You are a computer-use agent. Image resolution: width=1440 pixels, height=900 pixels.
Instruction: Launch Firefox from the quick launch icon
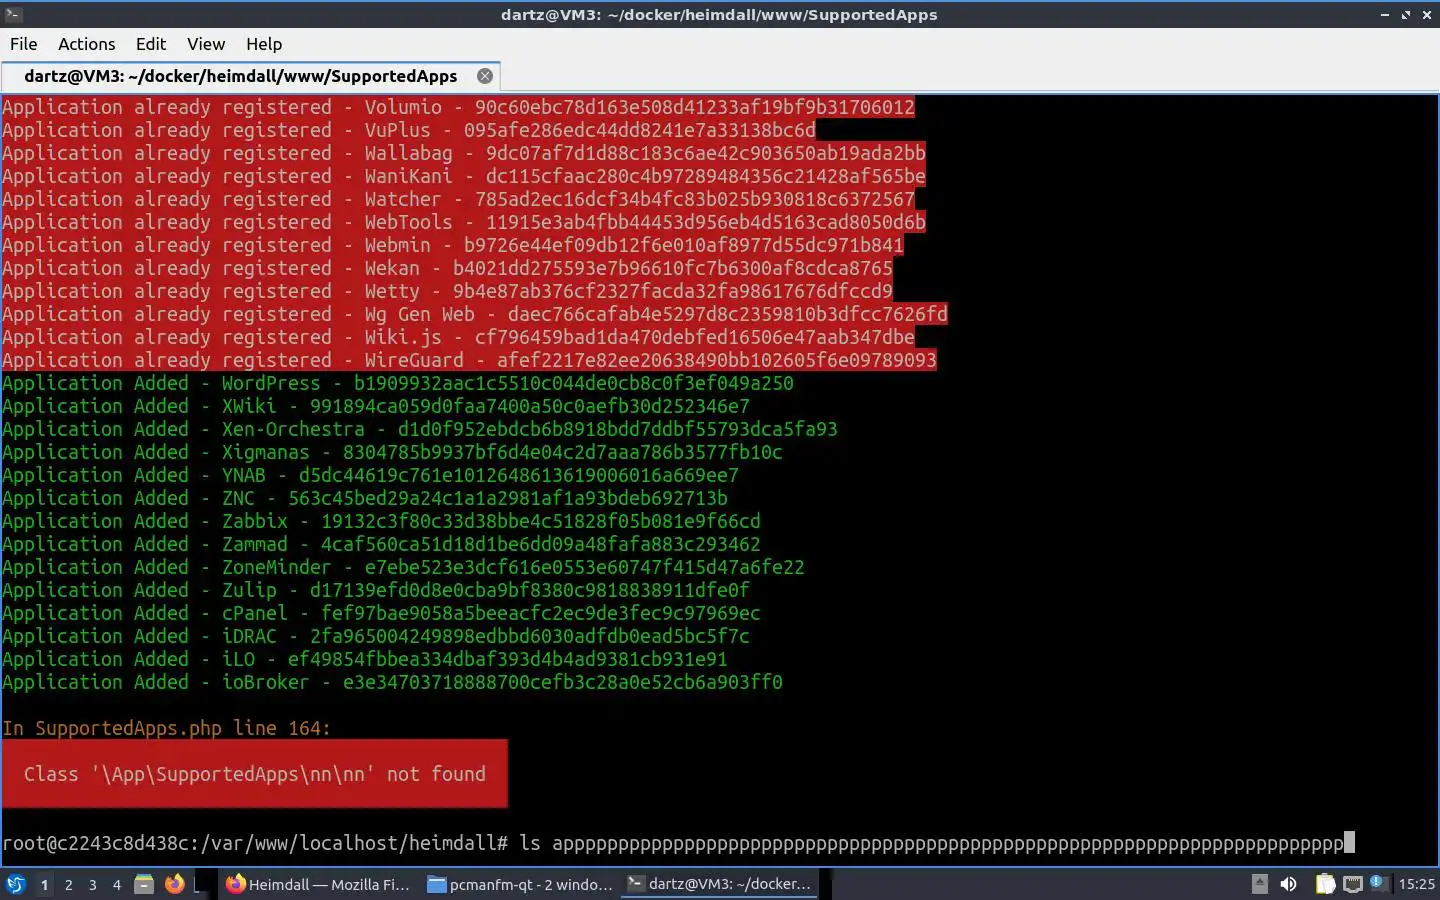point(175,884)
